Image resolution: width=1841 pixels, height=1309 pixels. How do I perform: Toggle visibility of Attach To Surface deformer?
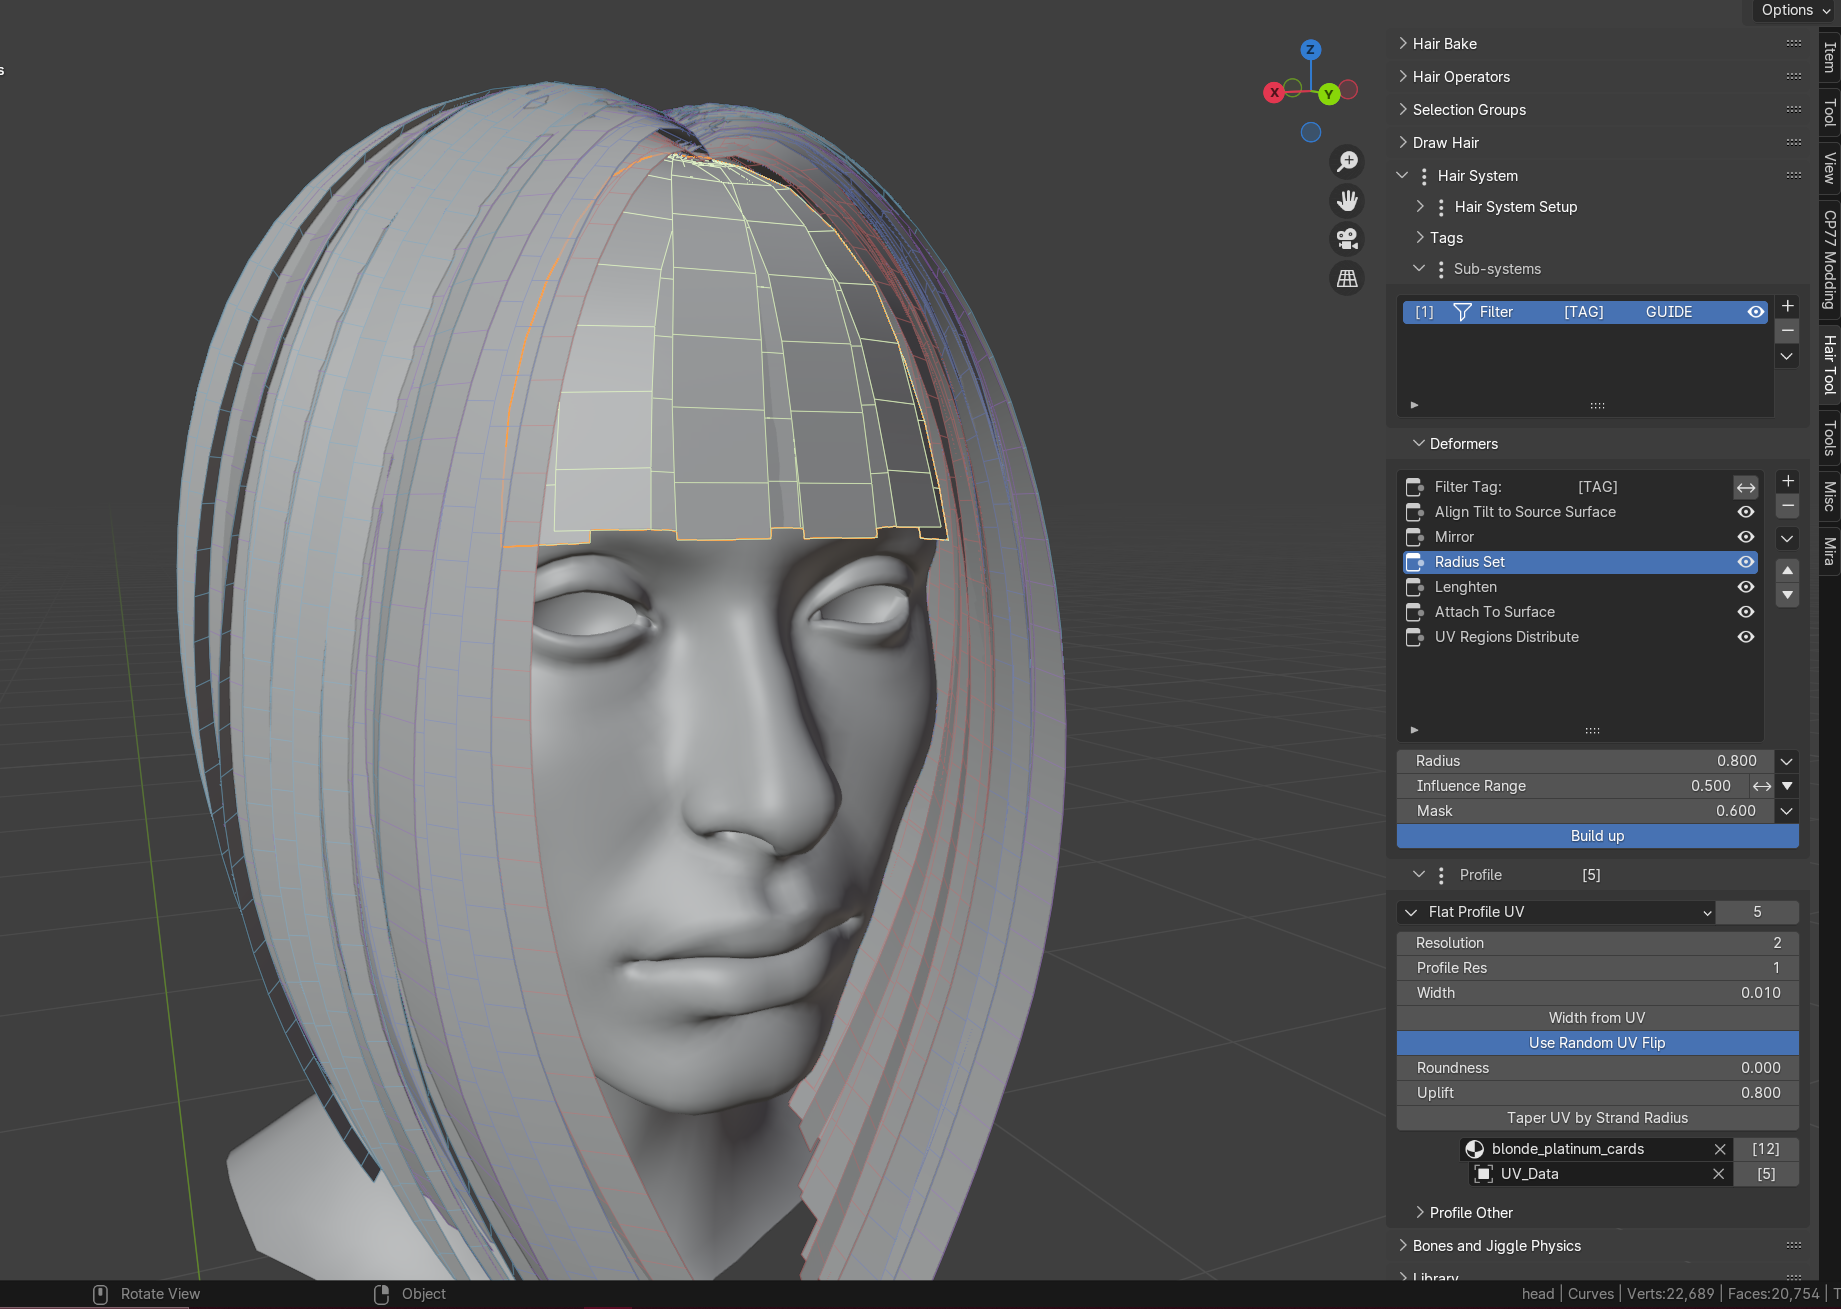pos(1746,612)
